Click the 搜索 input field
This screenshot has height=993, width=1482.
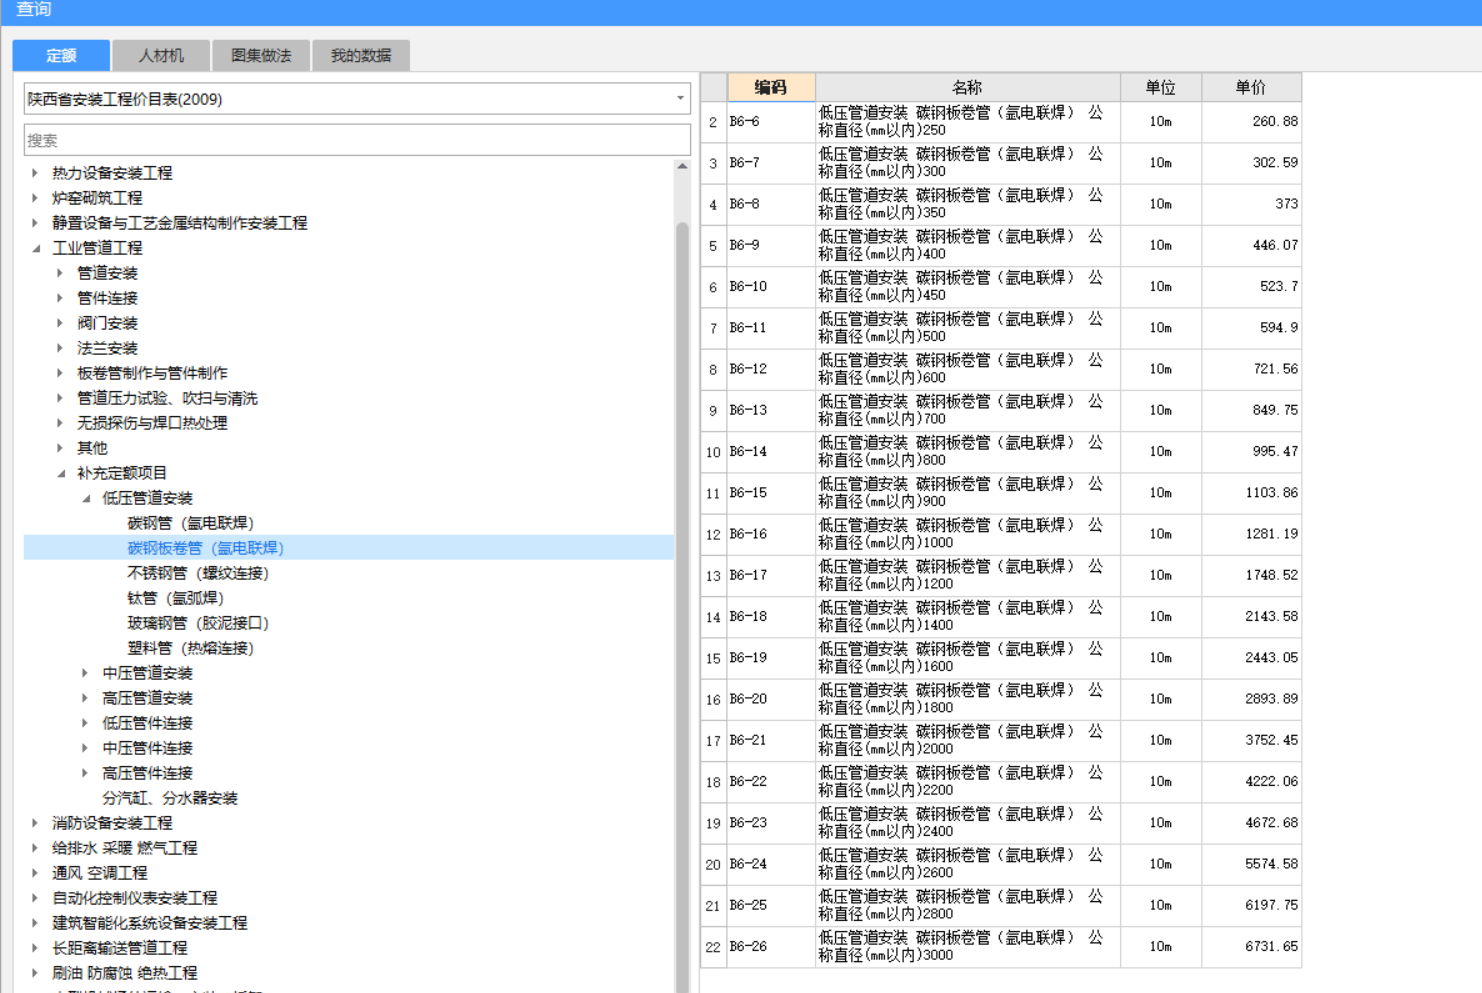point(357,140)
